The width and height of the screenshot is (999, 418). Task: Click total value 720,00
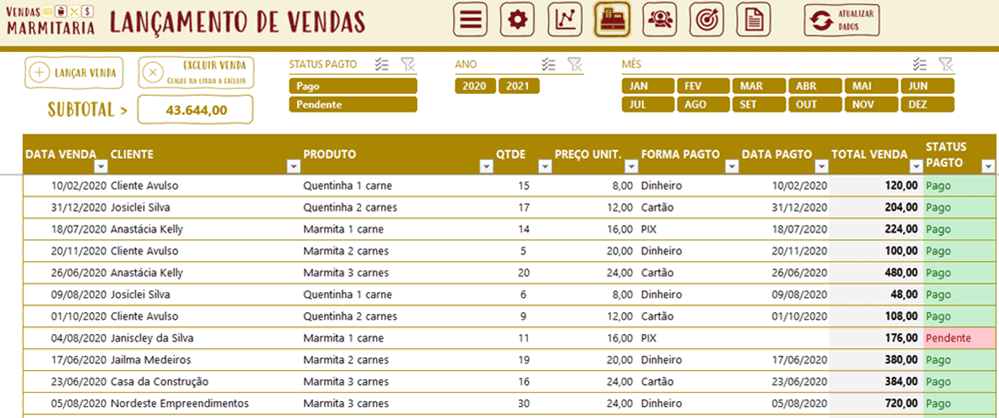click(x=876, y=403)
